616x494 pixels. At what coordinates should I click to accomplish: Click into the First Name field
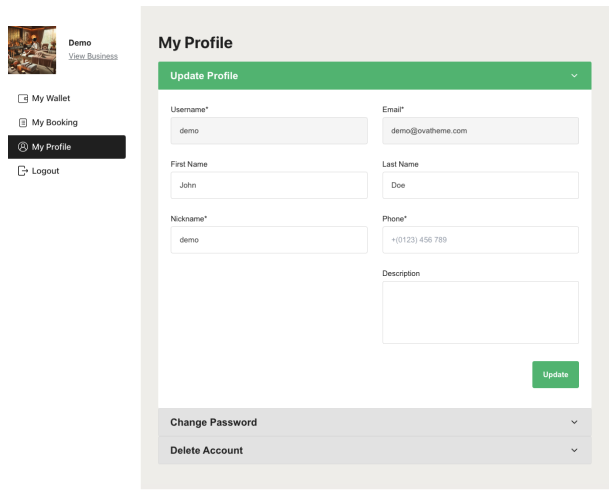269,185
